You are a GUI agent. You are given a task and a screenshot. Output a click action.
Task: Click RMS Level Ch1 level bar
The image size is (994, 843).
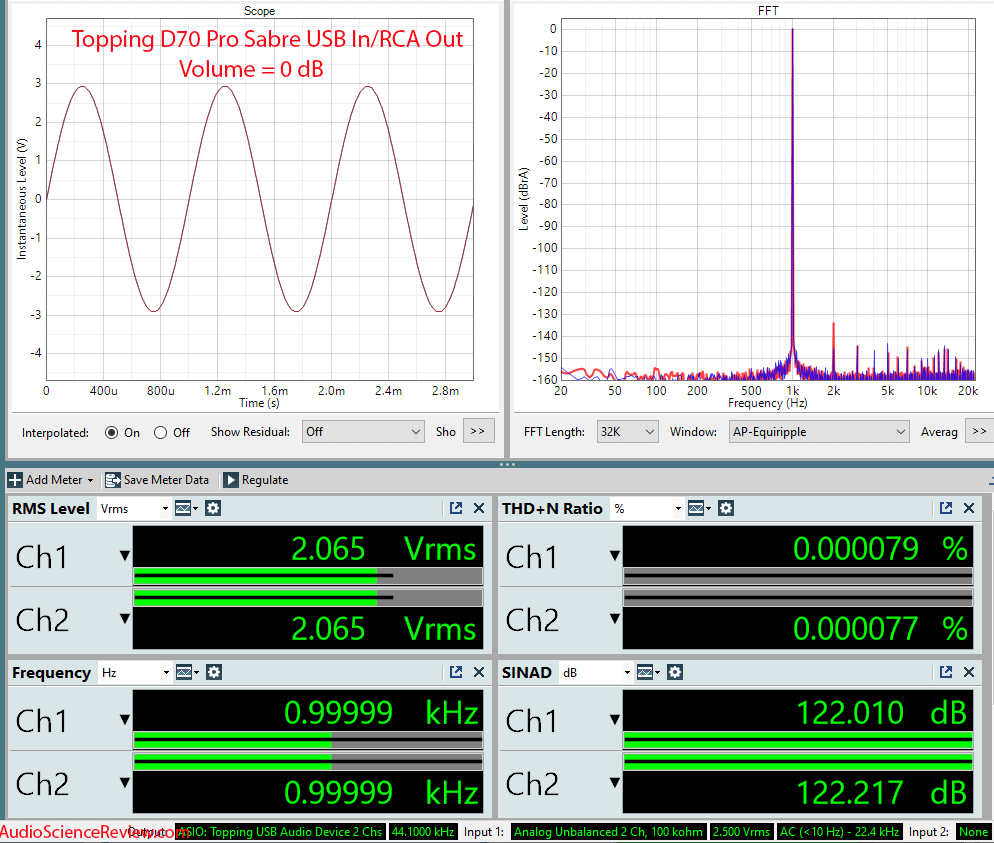308,576
